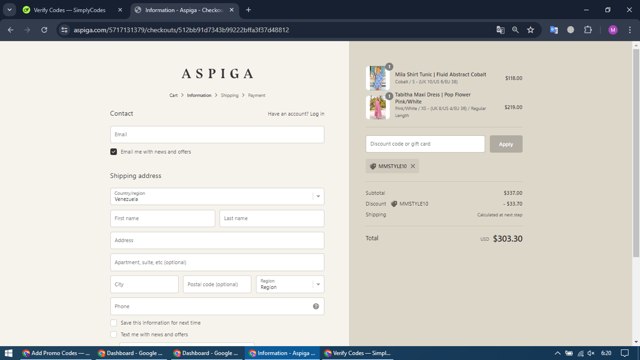
Task: Click the MMSTYLE10 tag icon chip
Action: pos(392,166)
